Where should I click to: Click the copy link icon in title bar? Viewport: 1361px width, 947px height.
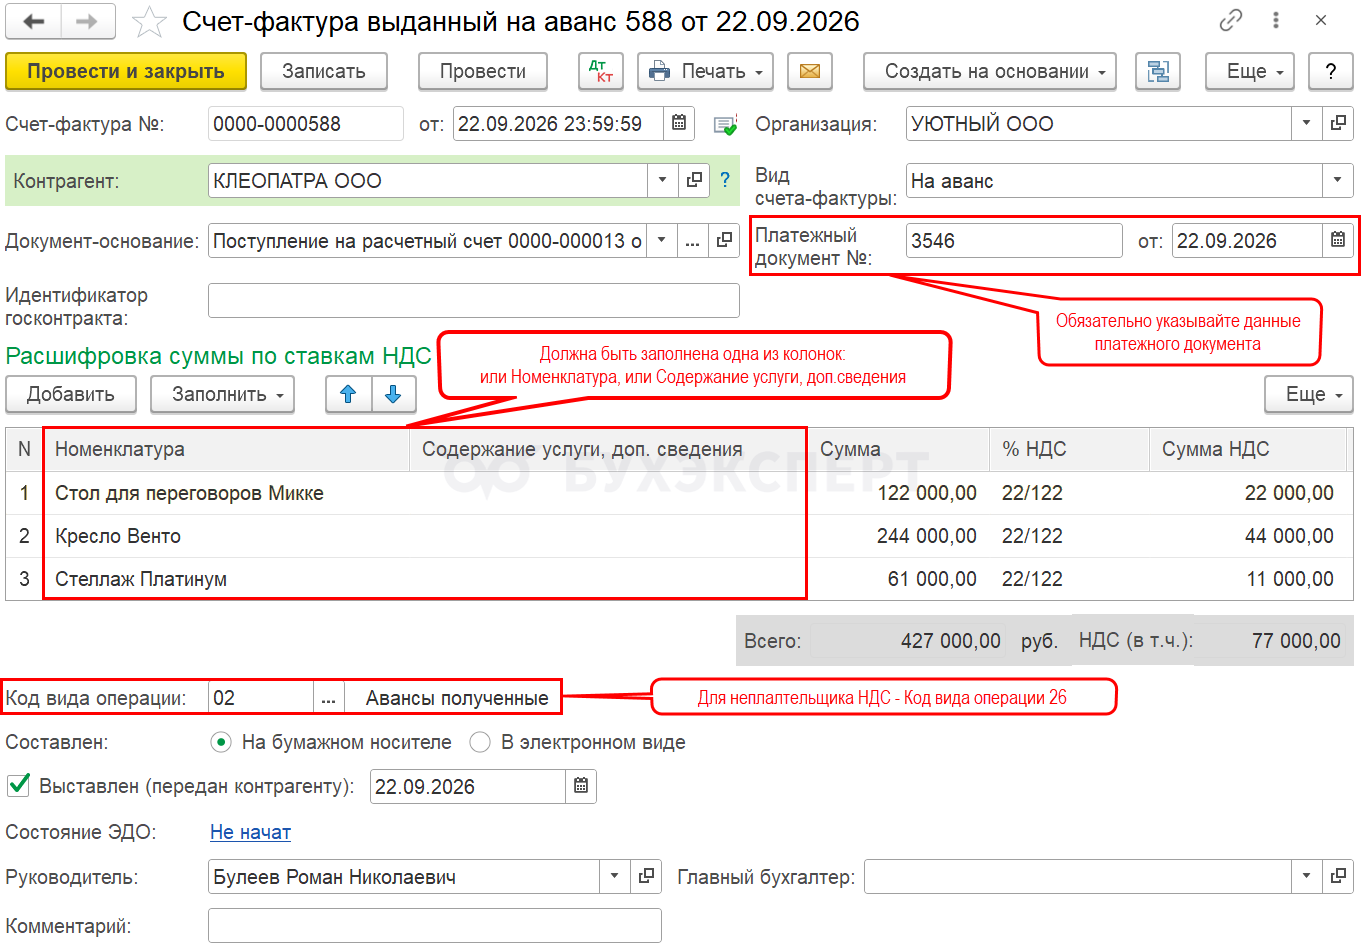1230,20
